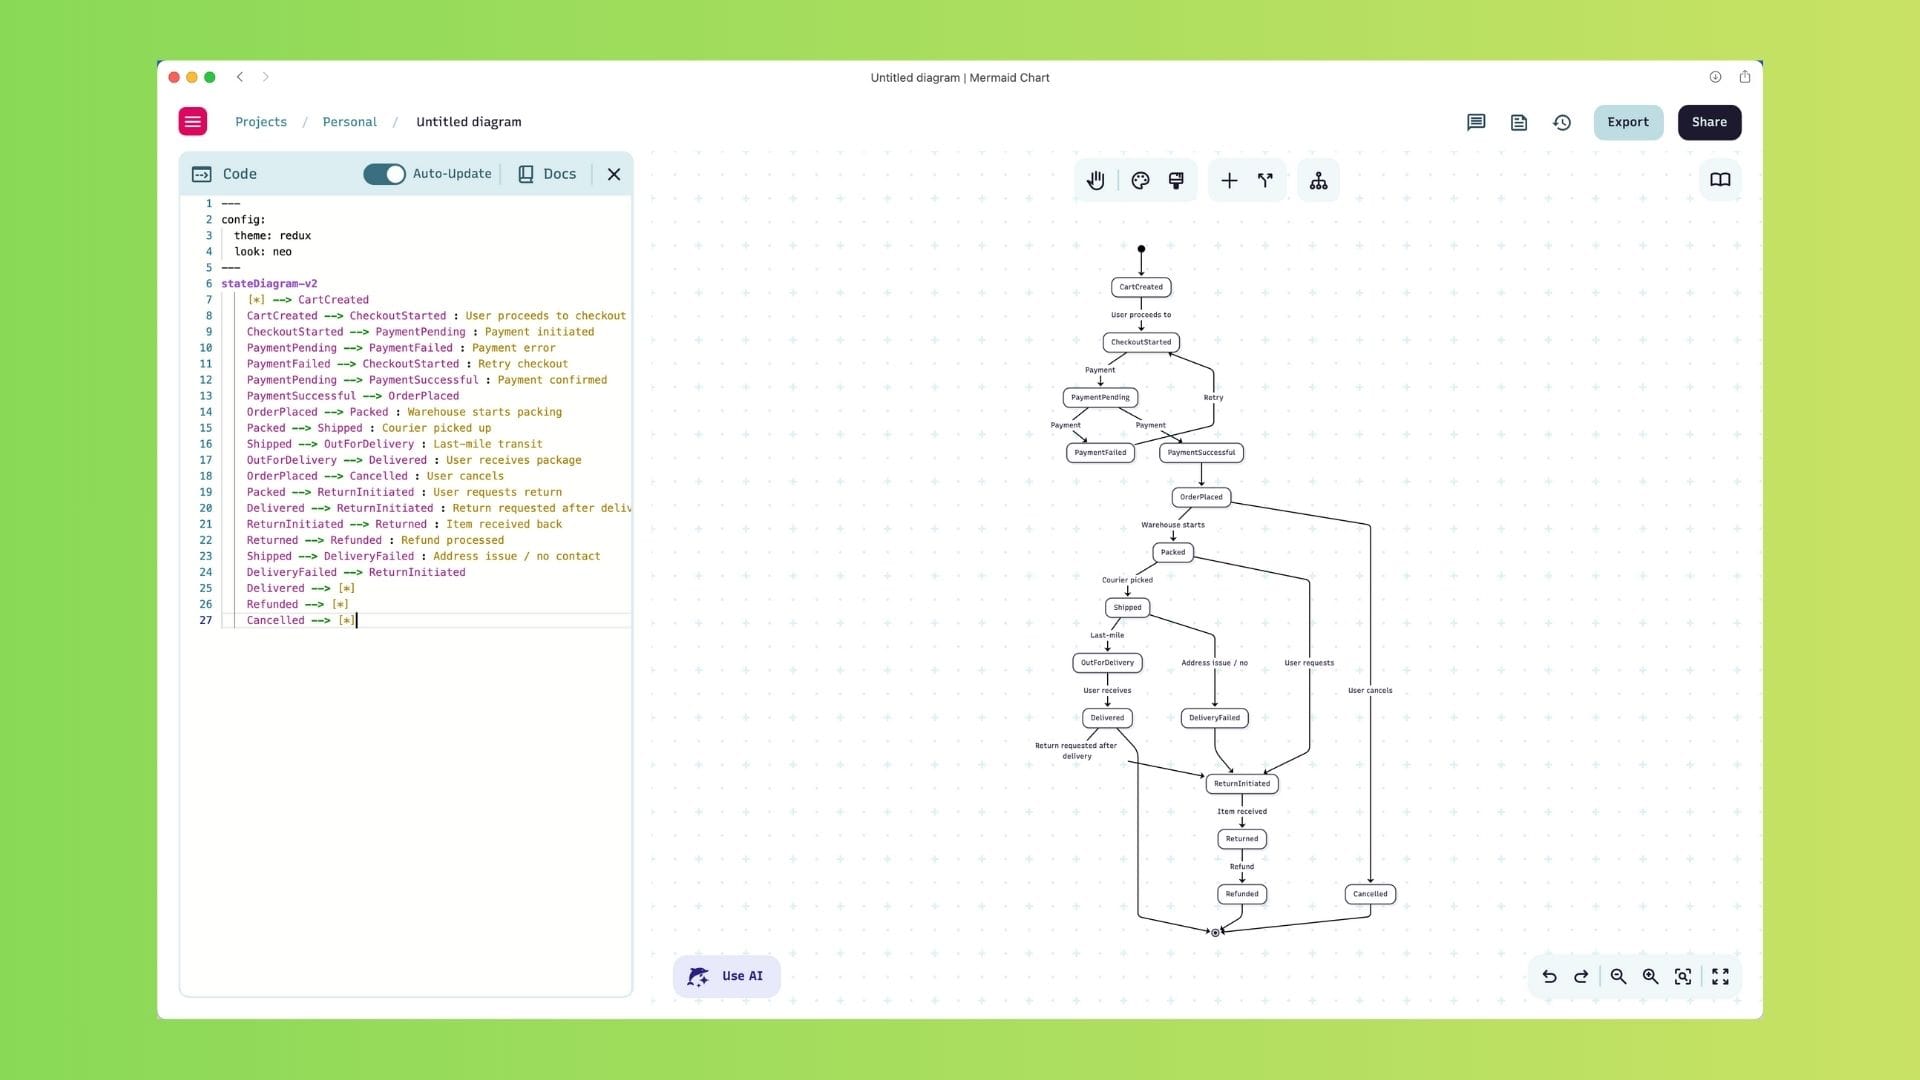Image resolution: width=1920 pixels, height=1080 pixels.
Task: Open the version history clock icon
Action: pos(1562,122)
